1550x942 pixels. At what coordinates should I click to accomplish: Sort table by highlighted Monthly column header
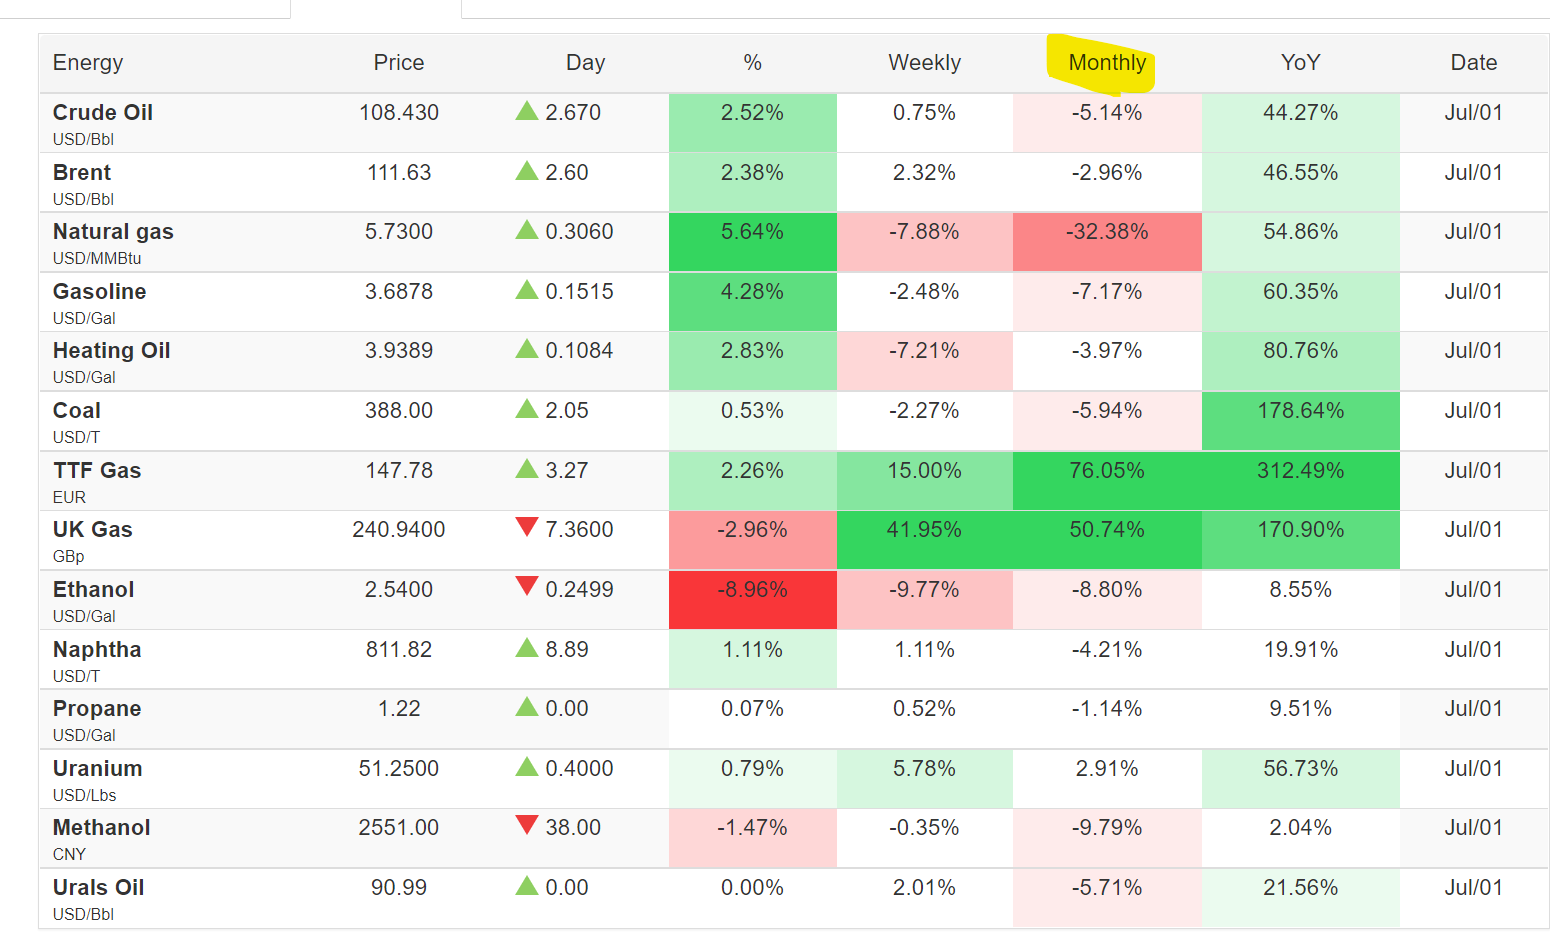coord(1107,63)
